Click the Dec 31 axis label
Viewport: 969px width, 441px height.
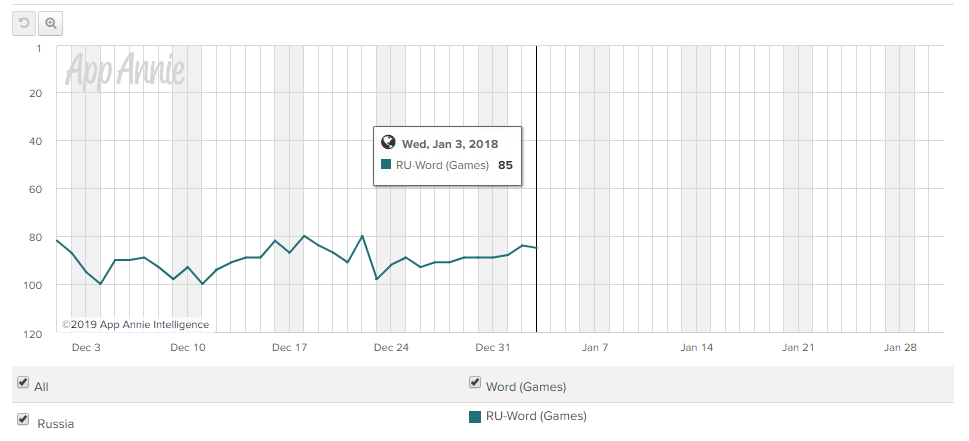point(493,348)
